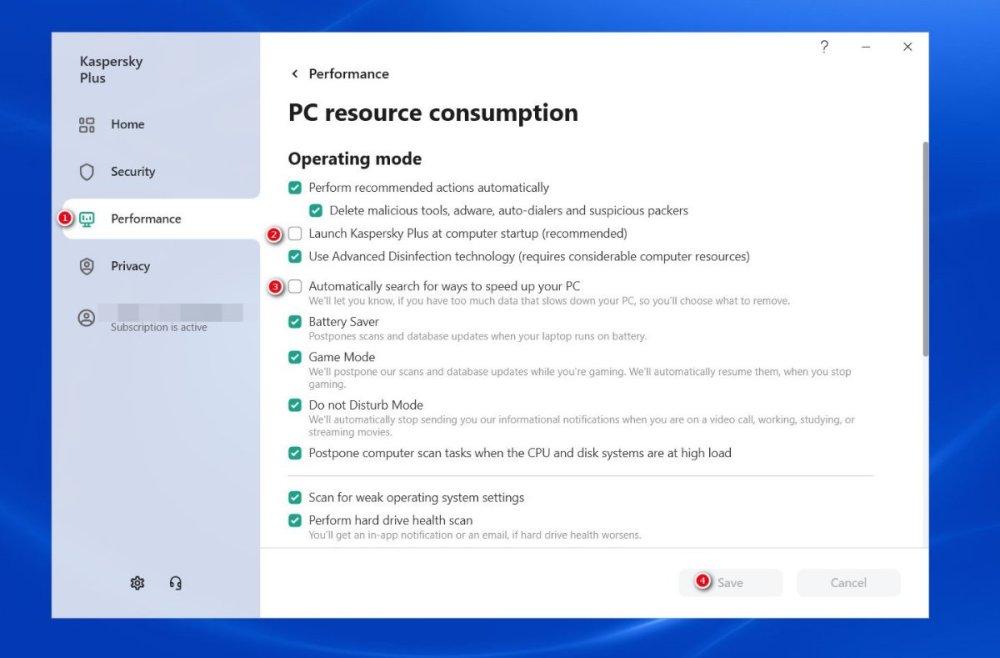
Task: Open the Subscription is active account entry
Action: point(159,327)
